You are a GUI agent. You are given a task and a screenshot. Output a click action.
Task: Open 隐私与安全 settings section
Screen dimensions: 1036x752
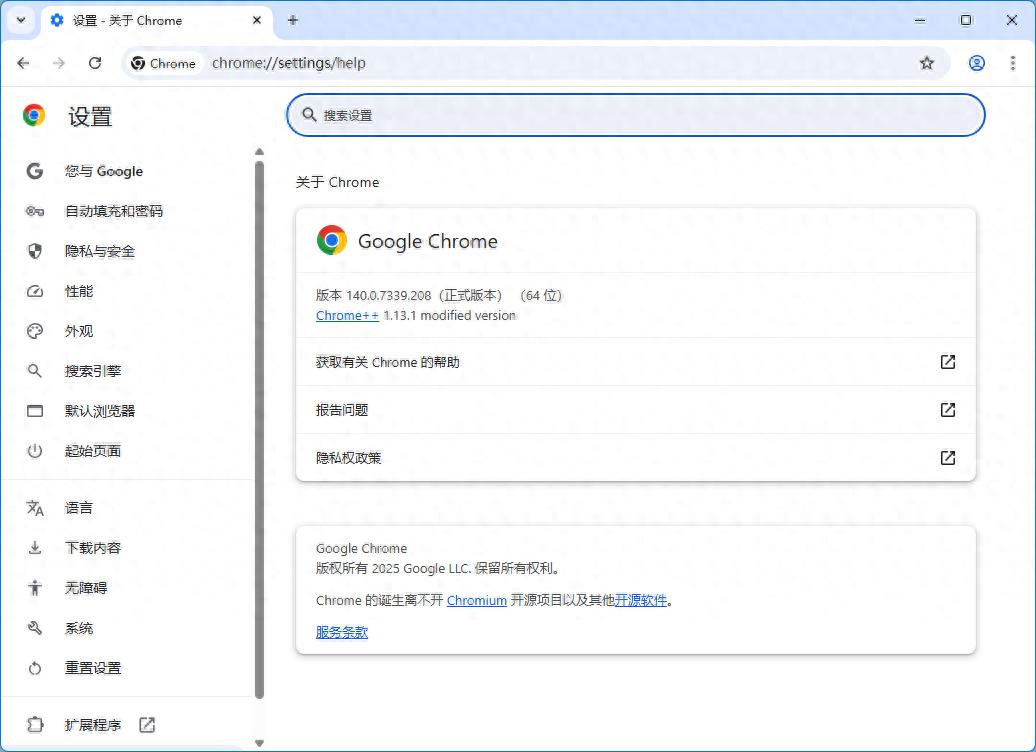pyautogui.click(x=100, y=251)
